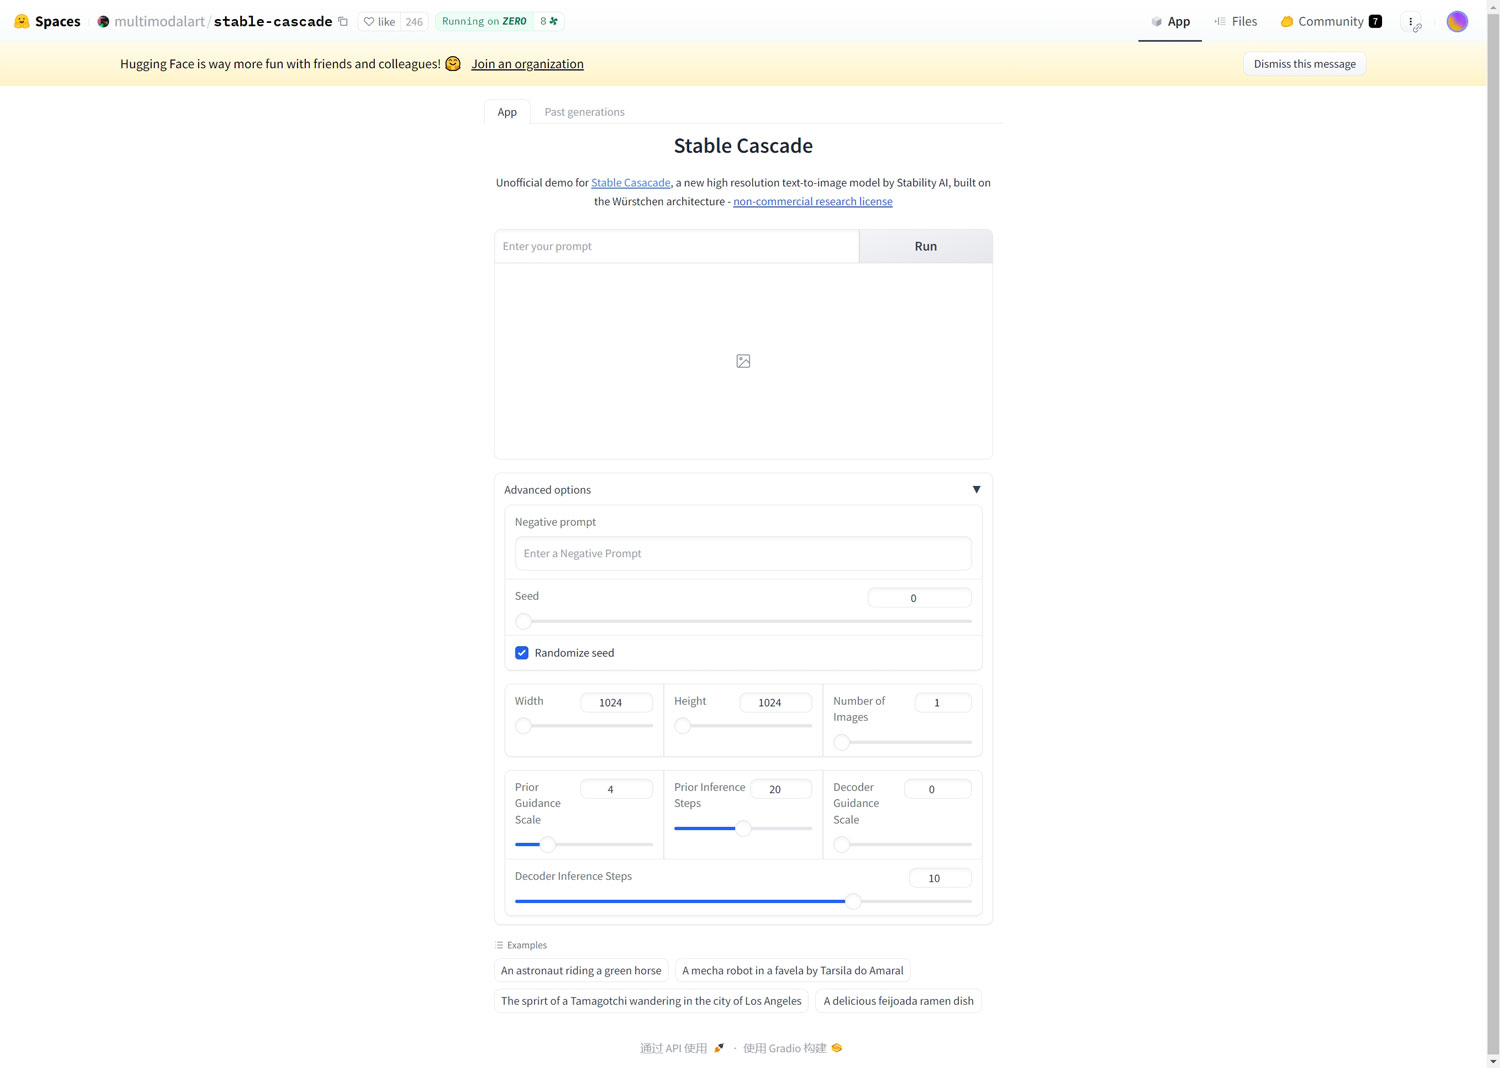
Task: Follow the Join an organization link
Action: coord(527,64)
